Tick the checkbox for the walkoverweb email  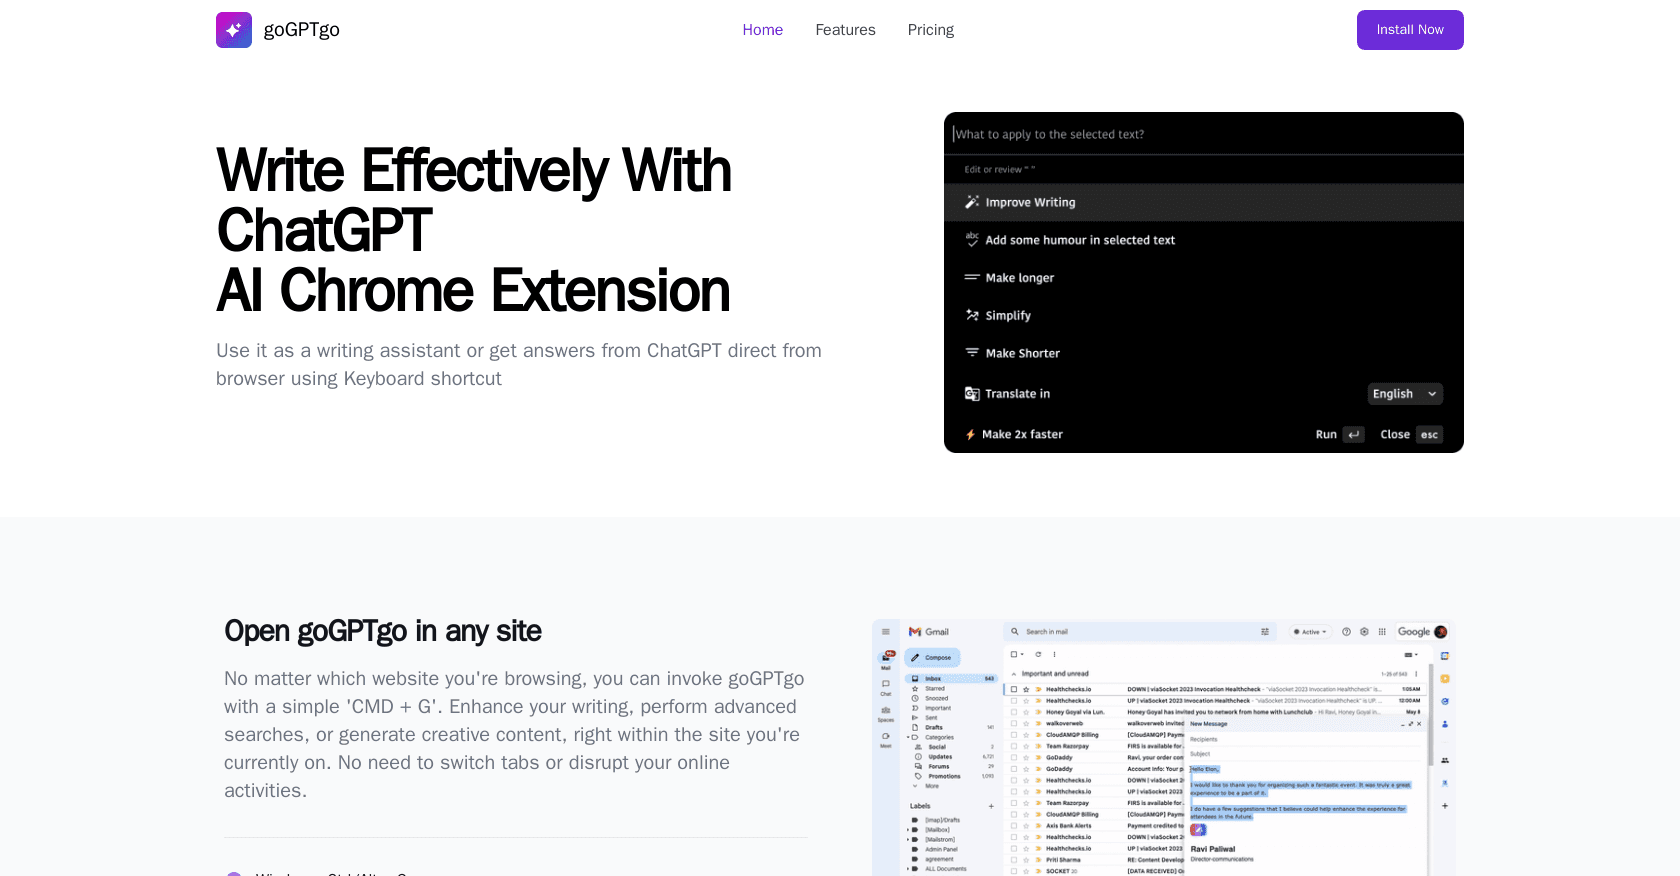1014,723
